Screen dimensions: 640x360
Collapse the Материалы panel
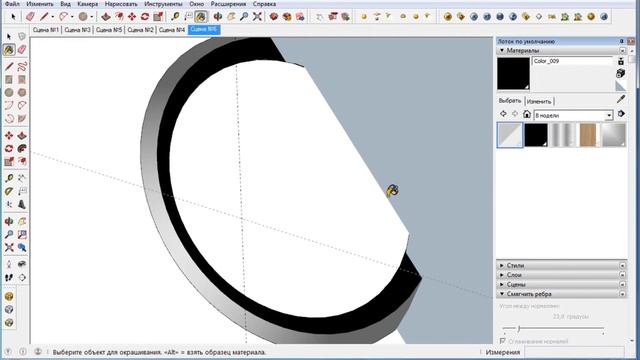click(x=502, y=51)
